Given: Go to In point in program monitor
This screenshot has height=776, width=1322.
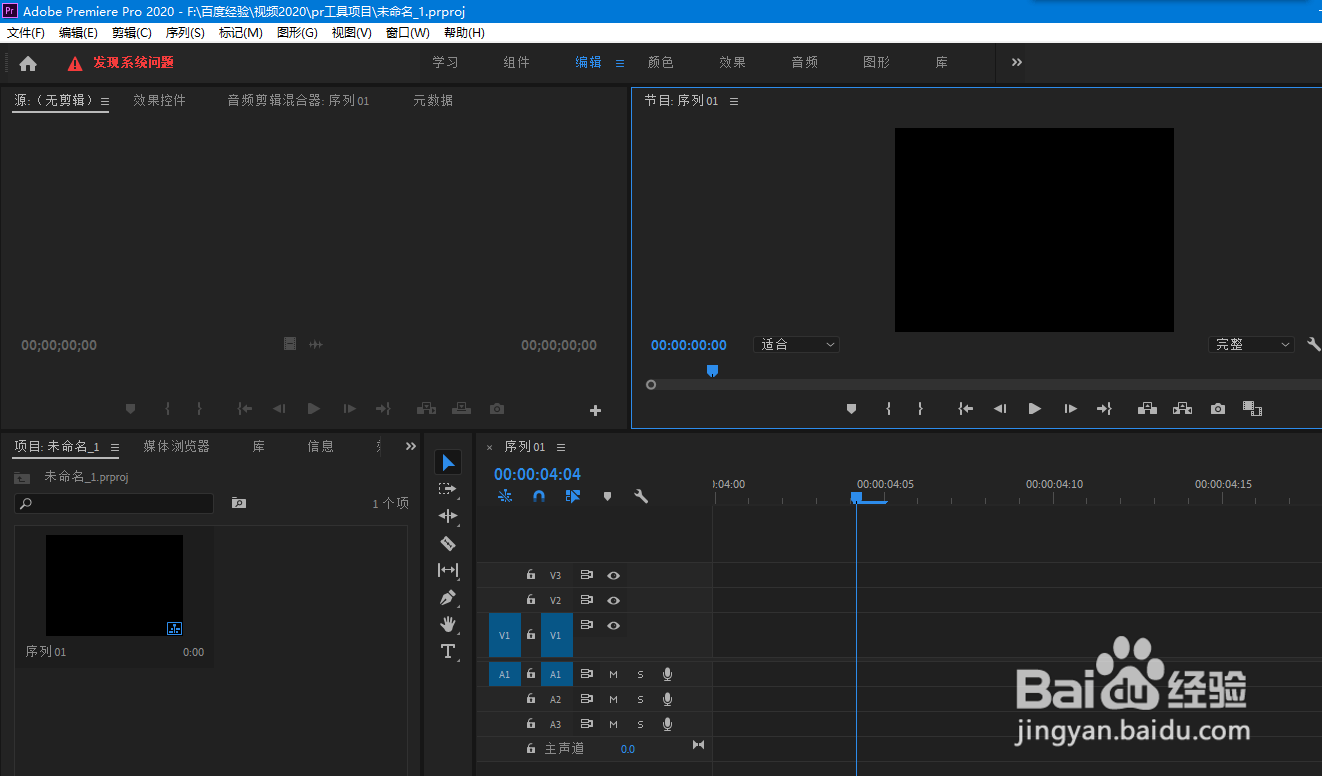Looking at the screenshot, I should [x=965, y=409].
